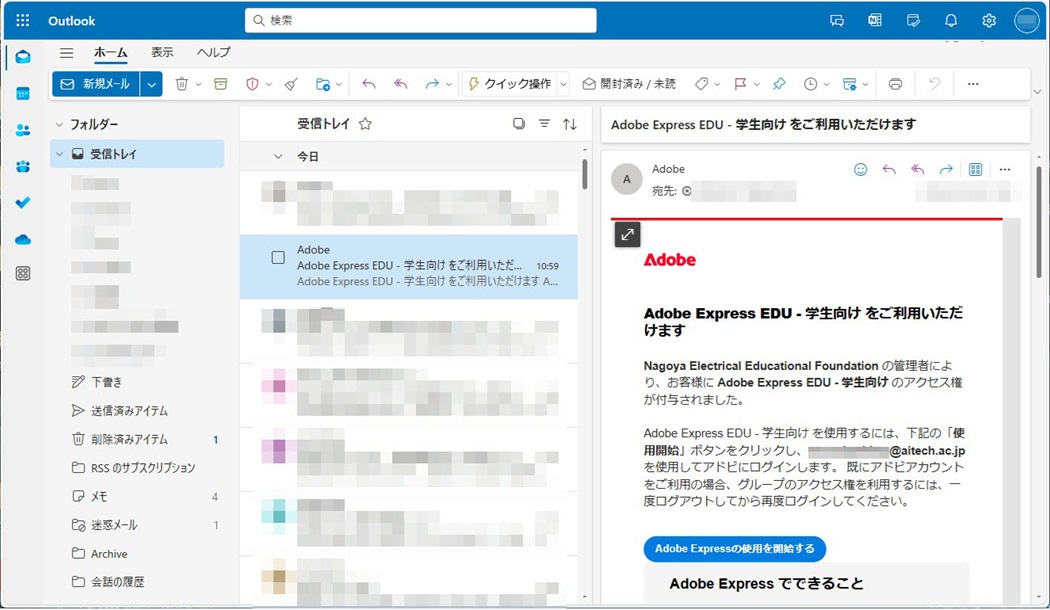Open the ヘルプ tab
1050x610 pixels.
coord(213,53)
